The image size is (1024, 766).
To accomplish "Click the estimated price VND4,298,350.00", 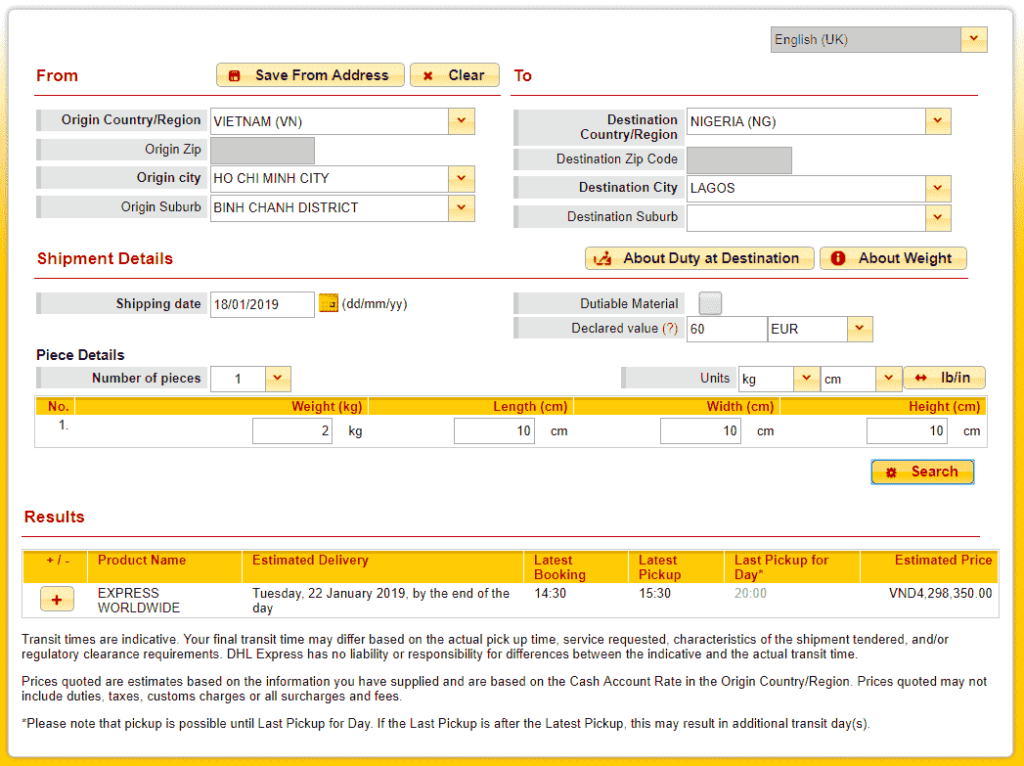I will coord(940,593).
